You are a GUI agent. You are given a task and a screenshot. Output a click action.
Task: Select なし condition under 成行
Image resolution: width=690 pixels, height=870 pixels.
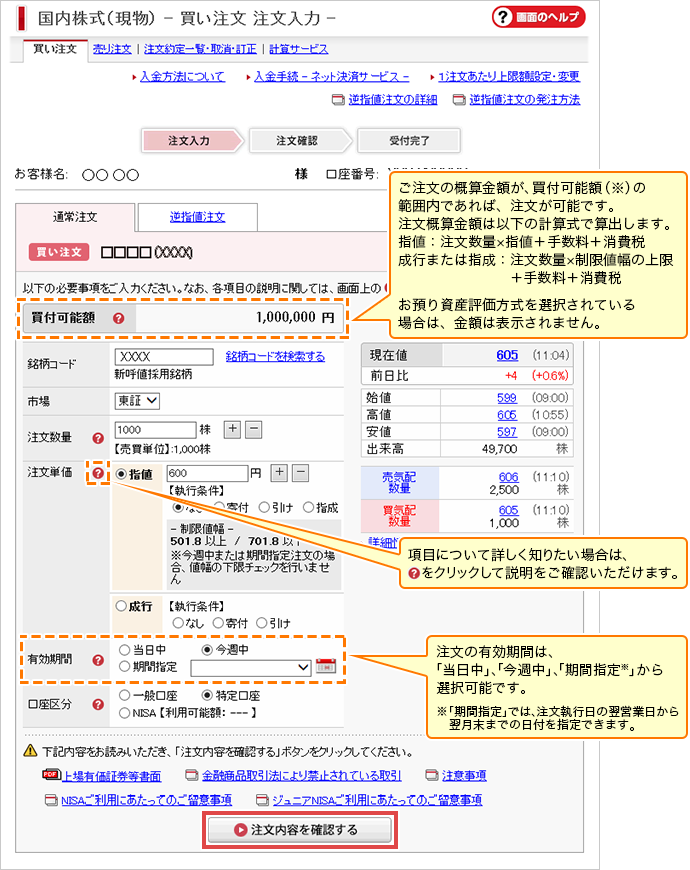pos(178,623)
